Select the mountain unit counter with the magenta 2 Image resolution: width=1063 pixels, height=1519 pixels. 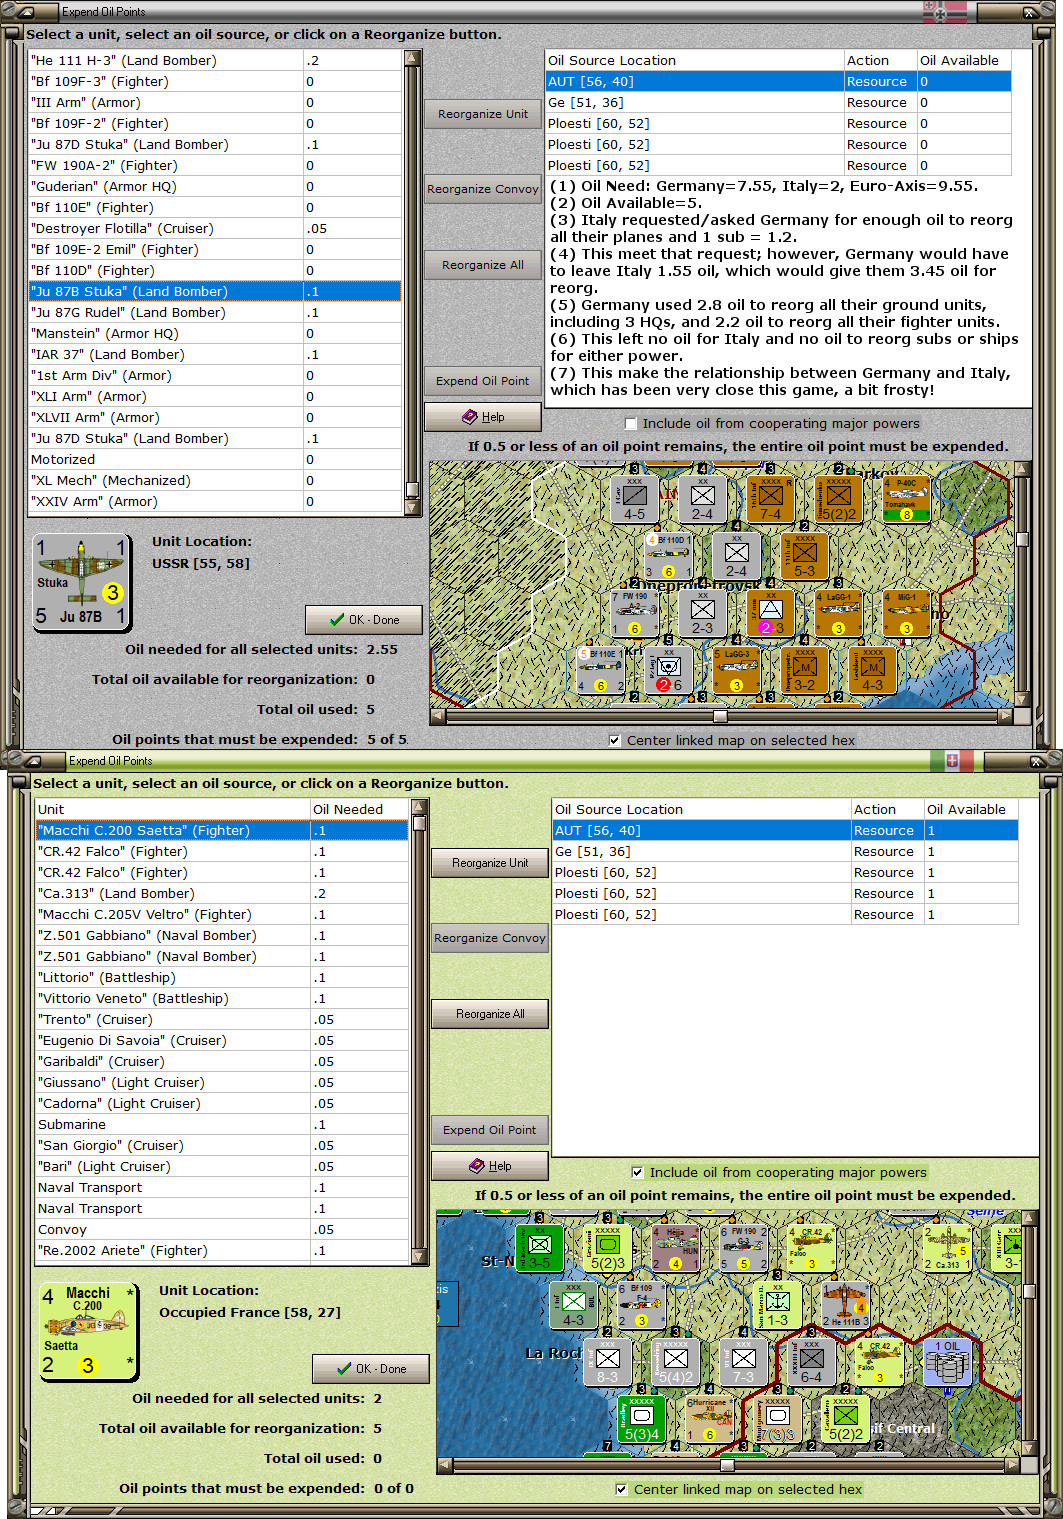[x=771, y=613]
